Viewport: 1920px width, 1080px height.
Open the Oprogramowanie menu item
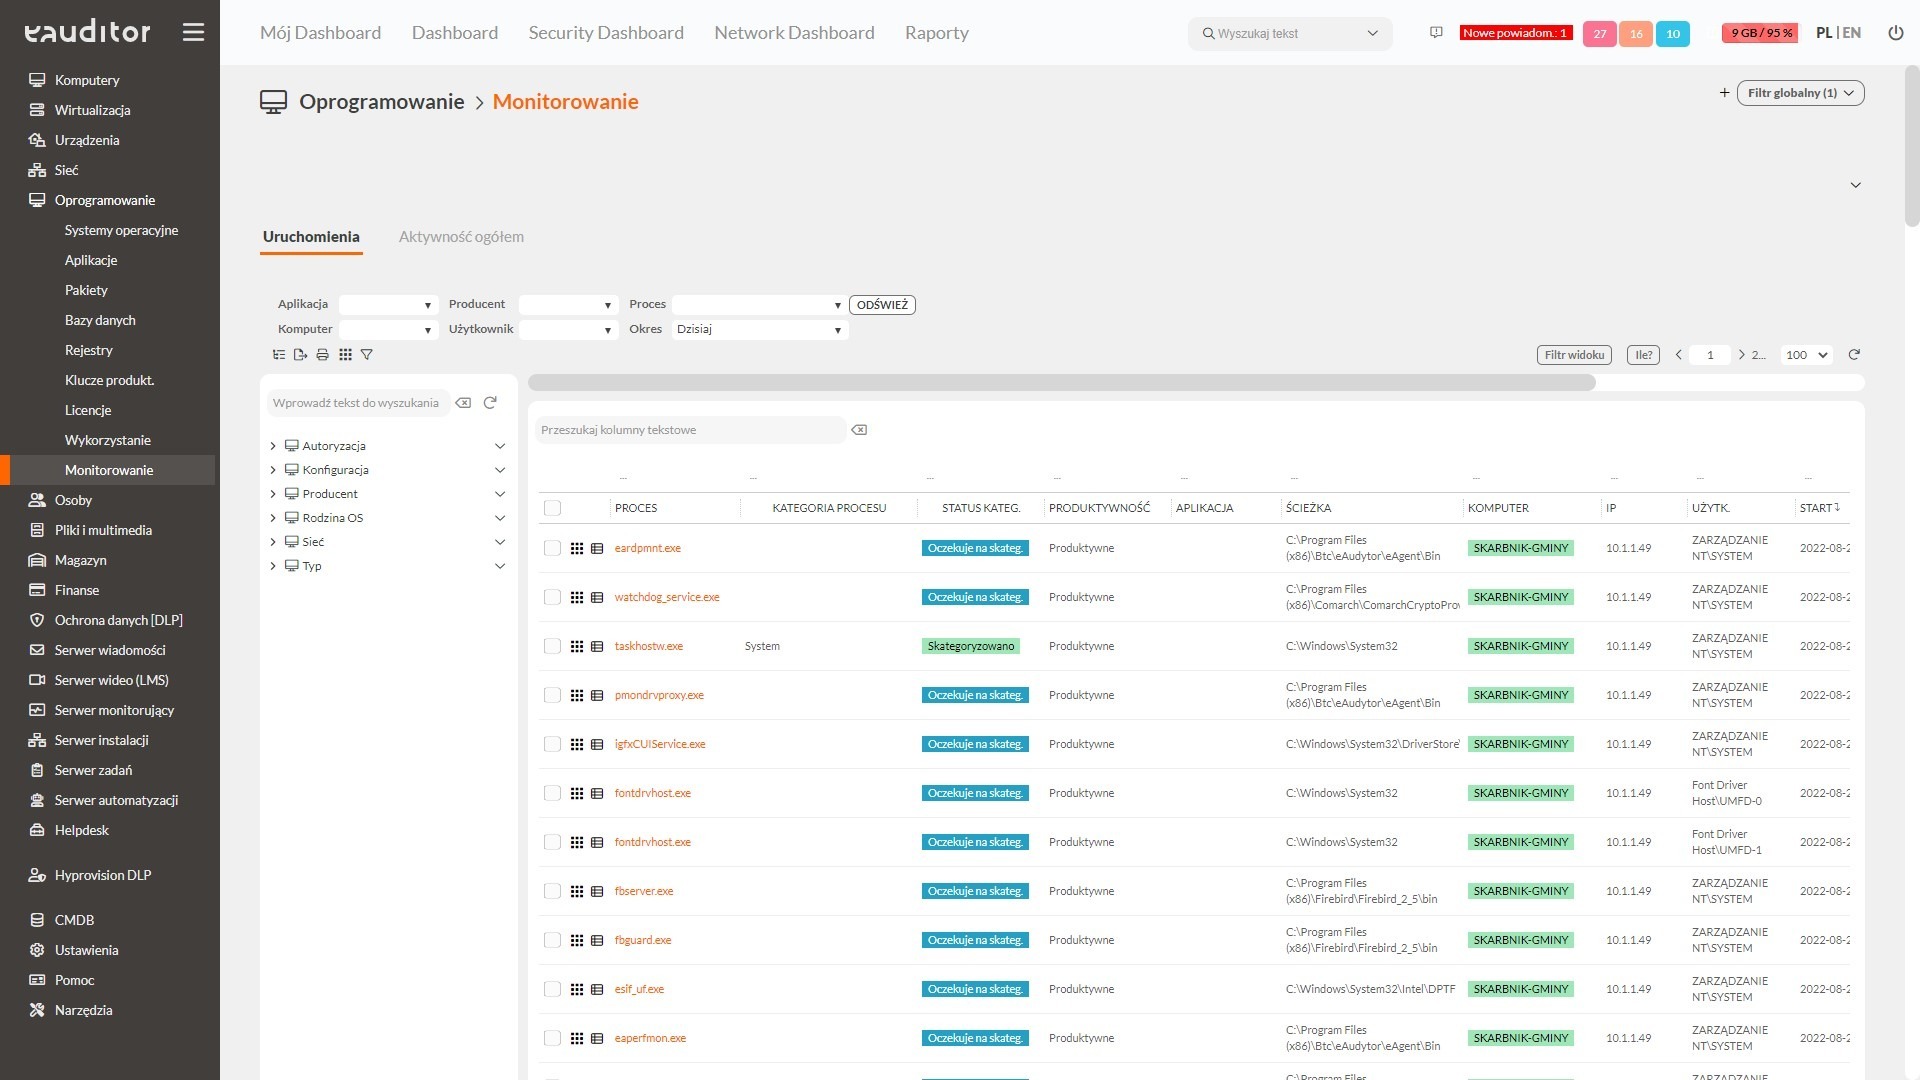[105, 199]
